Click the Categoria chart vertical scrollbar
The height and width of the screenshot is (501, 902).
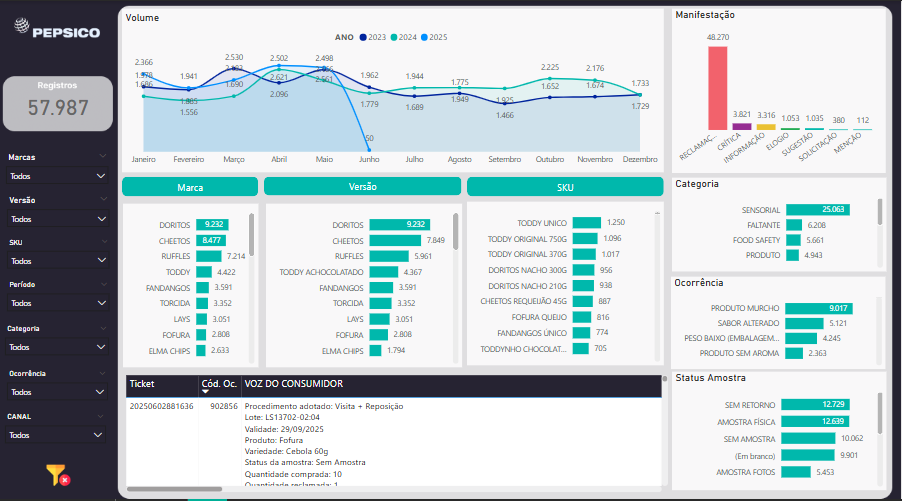click(880, 212)
